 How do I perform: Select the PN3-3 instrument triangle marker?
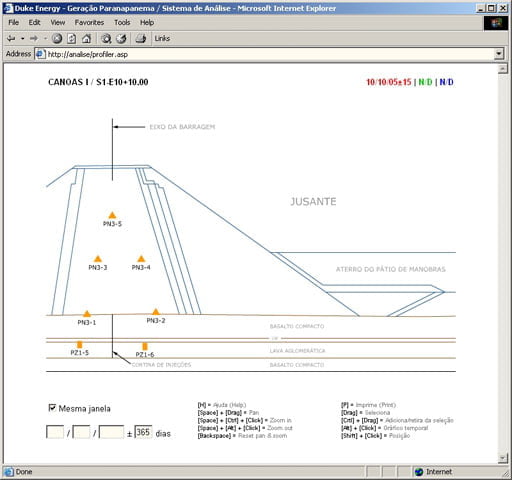click(98, 259)
